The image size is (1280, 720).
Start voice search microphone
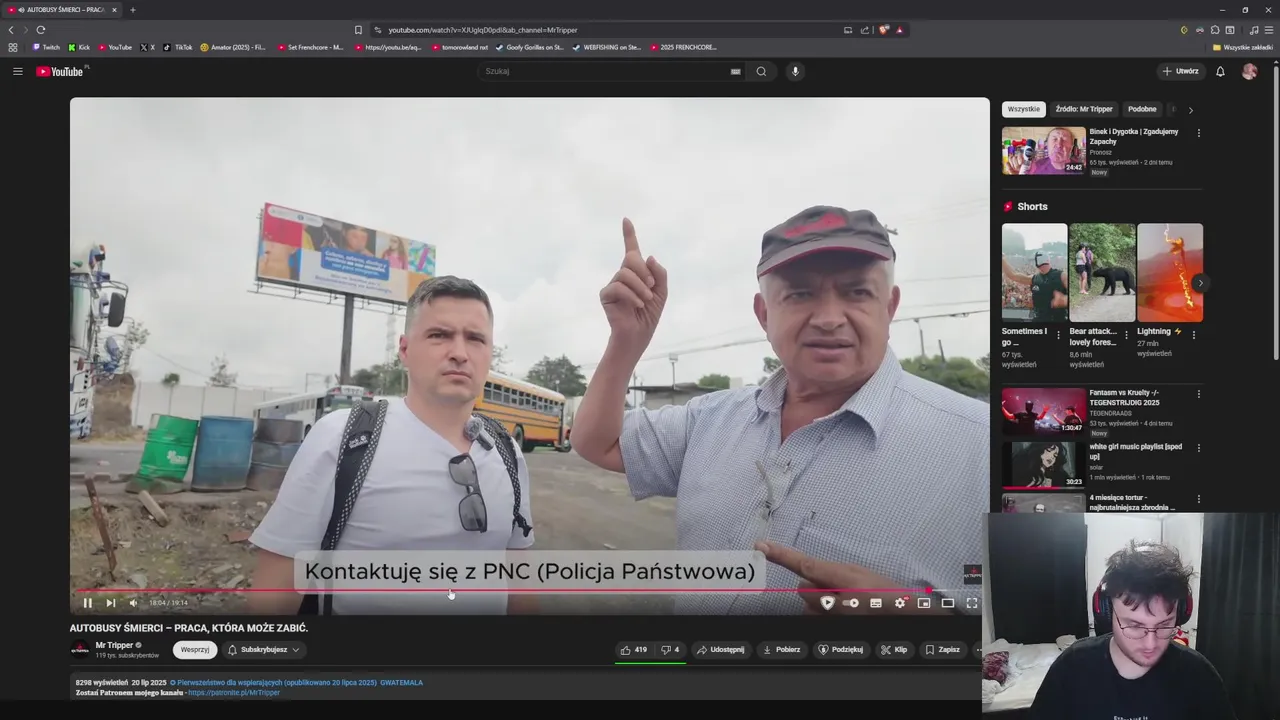[x=796, y=71]
